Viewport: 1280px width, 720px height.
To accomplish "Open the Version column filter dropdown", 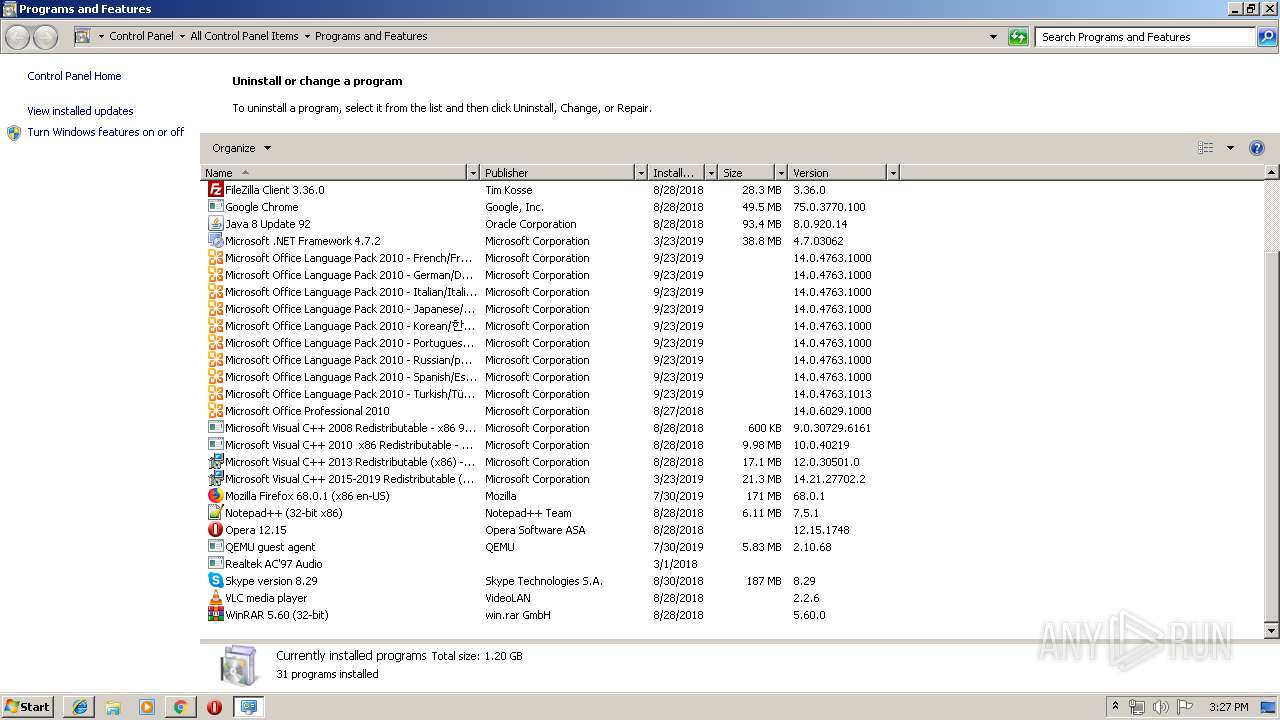I will 893,173.
